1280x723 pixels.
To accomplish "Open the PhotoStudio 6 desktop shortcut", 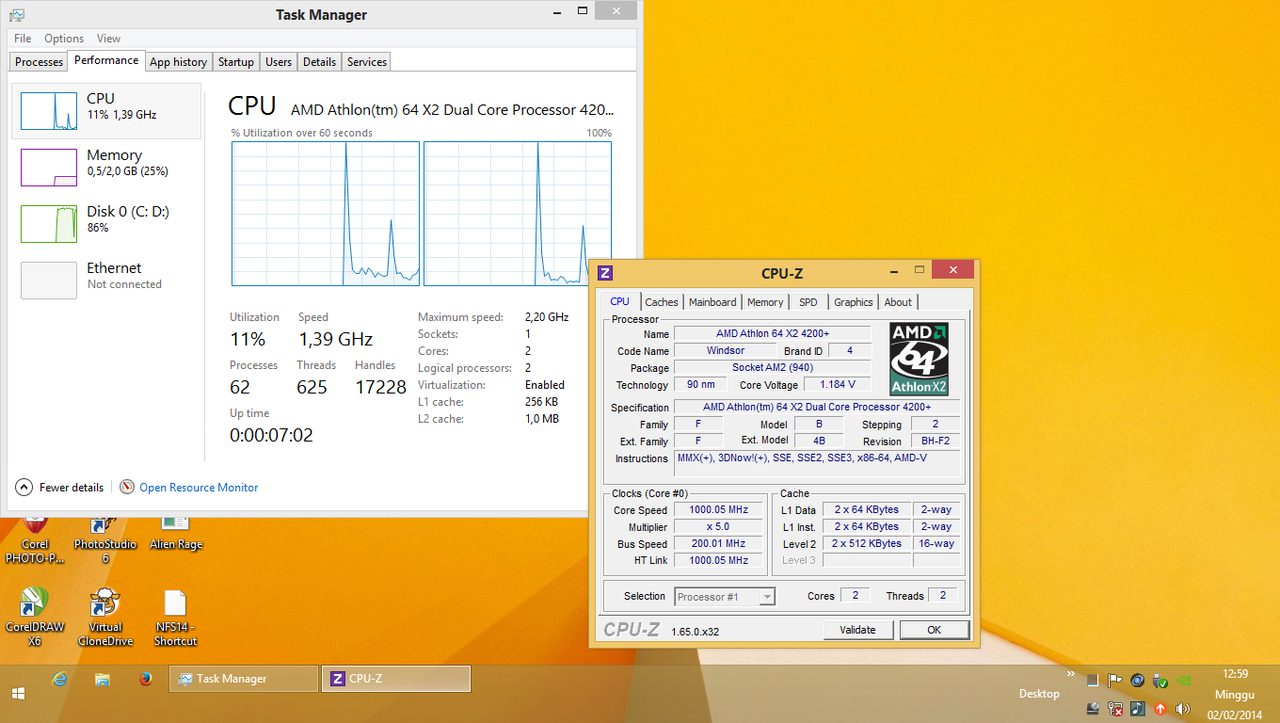I will click(x=105, y=539).
